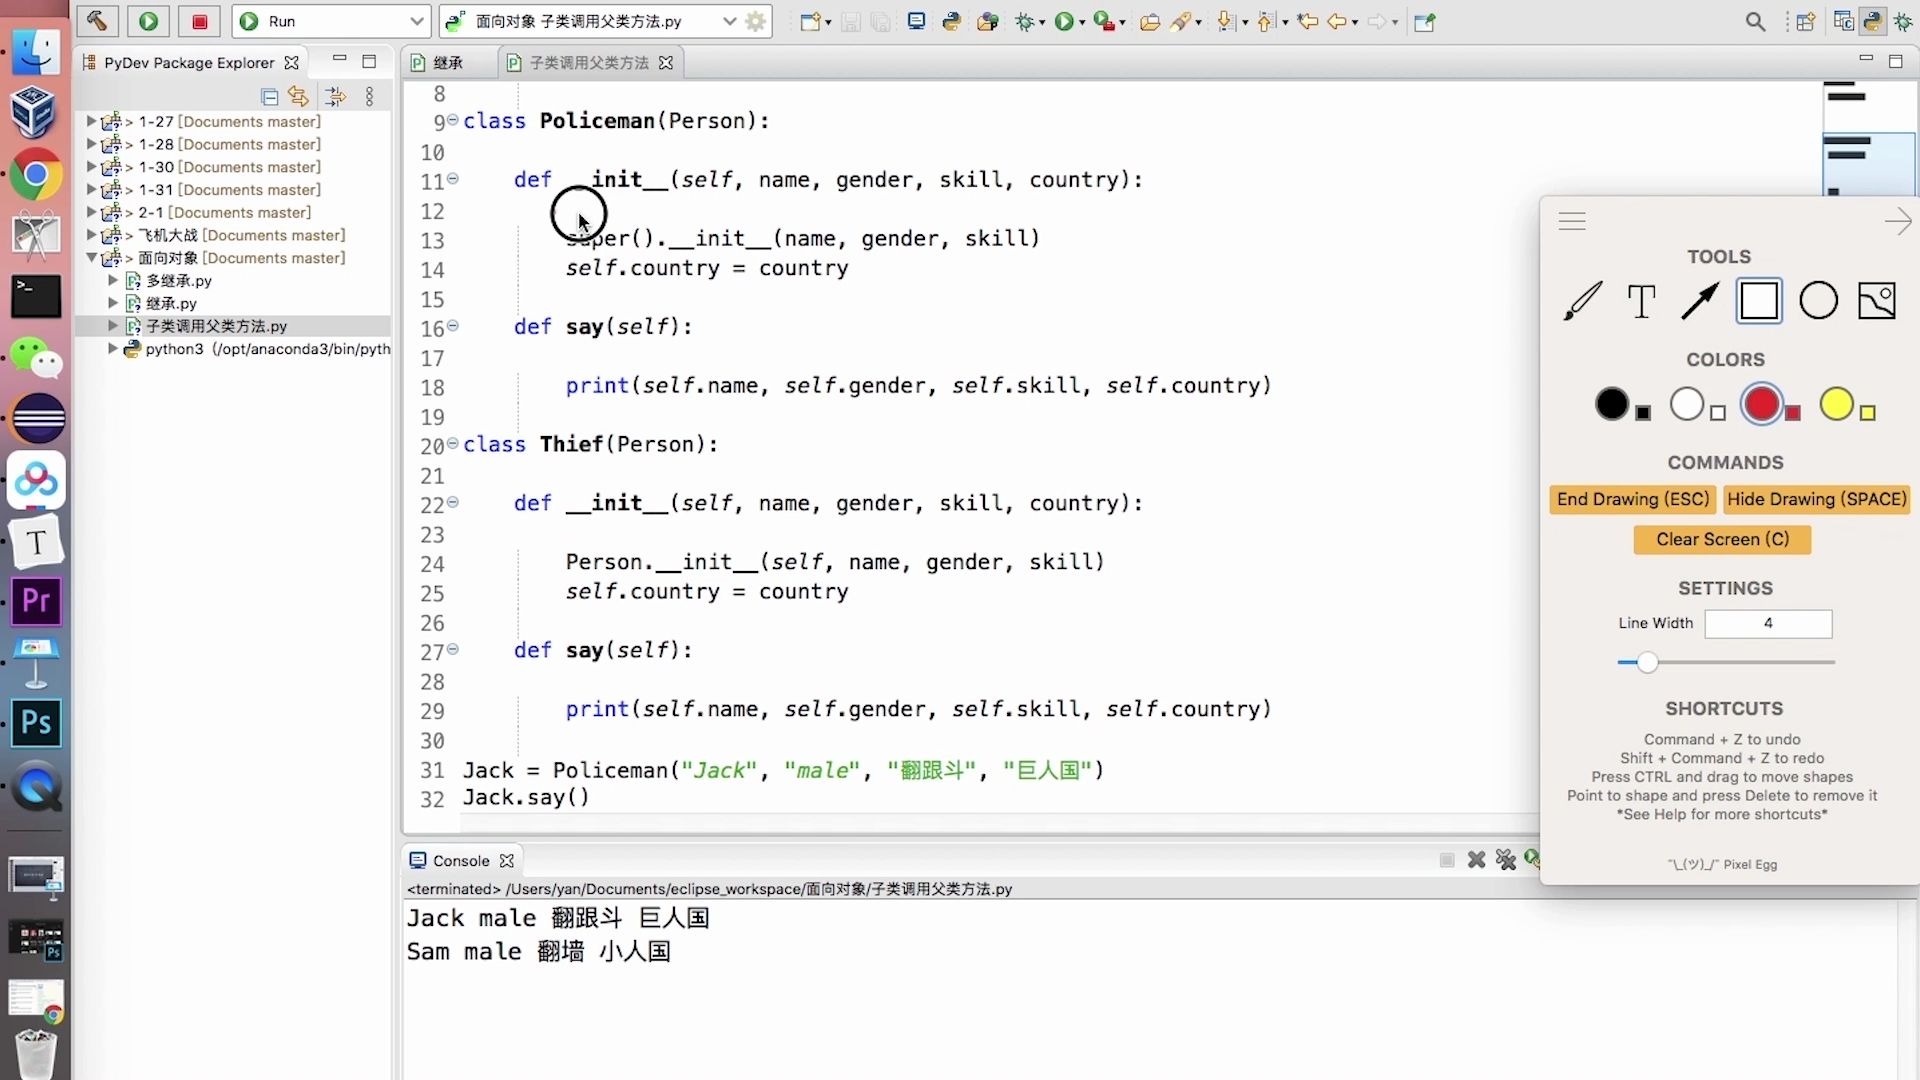The image size is (1920, 1080).
Task: Select the Arrow annotation tool
Action: tap(1699, 300)
